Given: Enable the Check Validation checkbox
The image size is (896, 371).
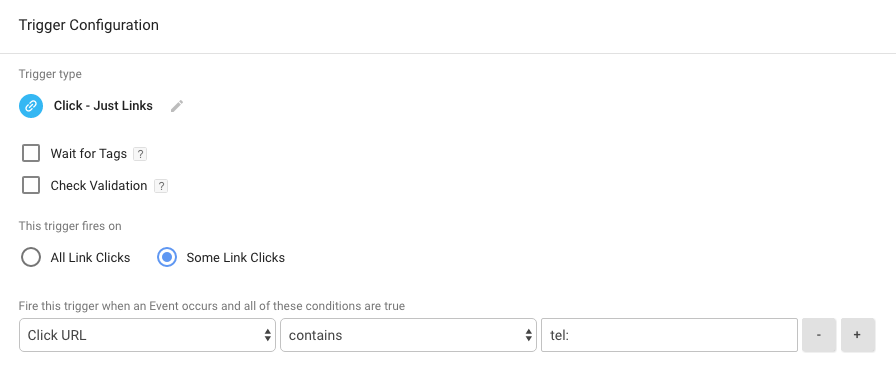Looking at the screenshot, I should pyautogui.click(x=31, y=185).
